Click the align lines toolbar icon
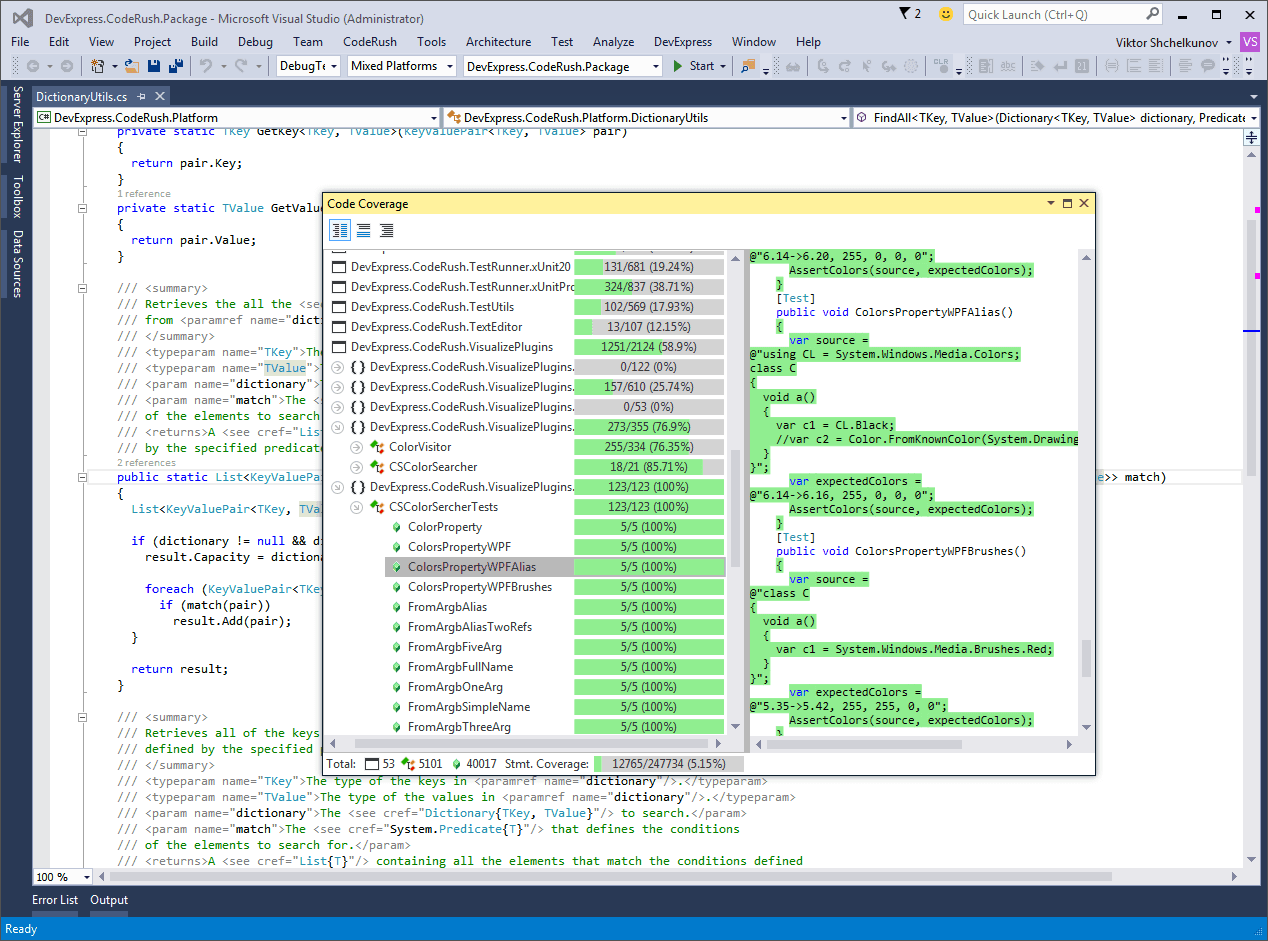Screen dimensions: 1268x941 tap(1186, 66)
